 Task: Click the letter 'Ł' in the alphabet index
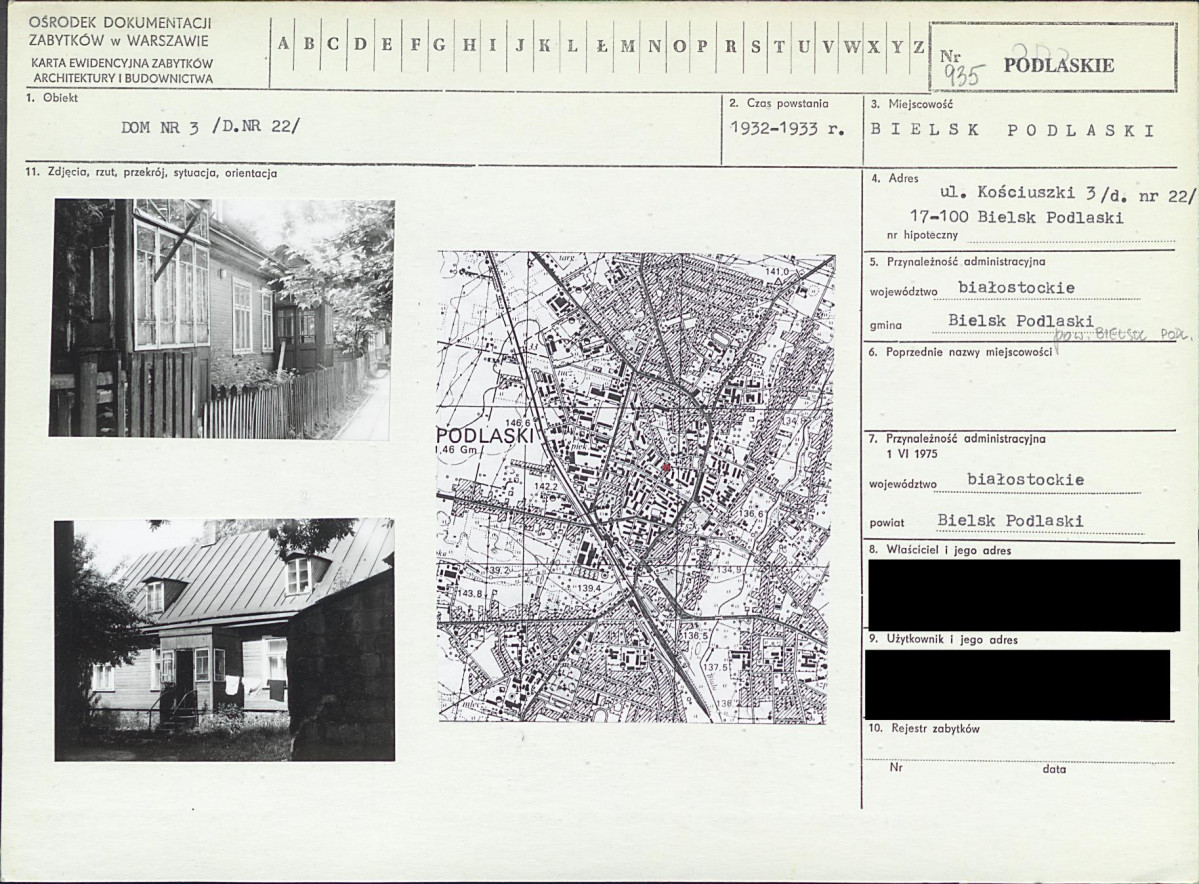point(602,45)
